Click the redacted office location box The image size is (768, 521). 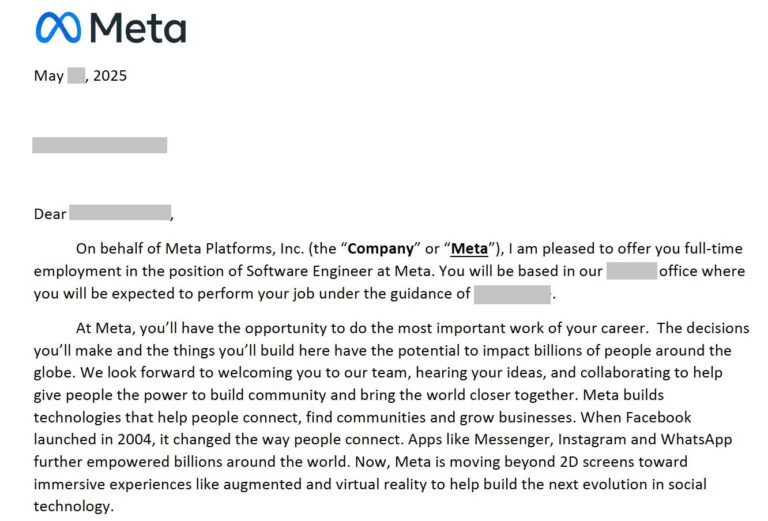tap(632, 271)
